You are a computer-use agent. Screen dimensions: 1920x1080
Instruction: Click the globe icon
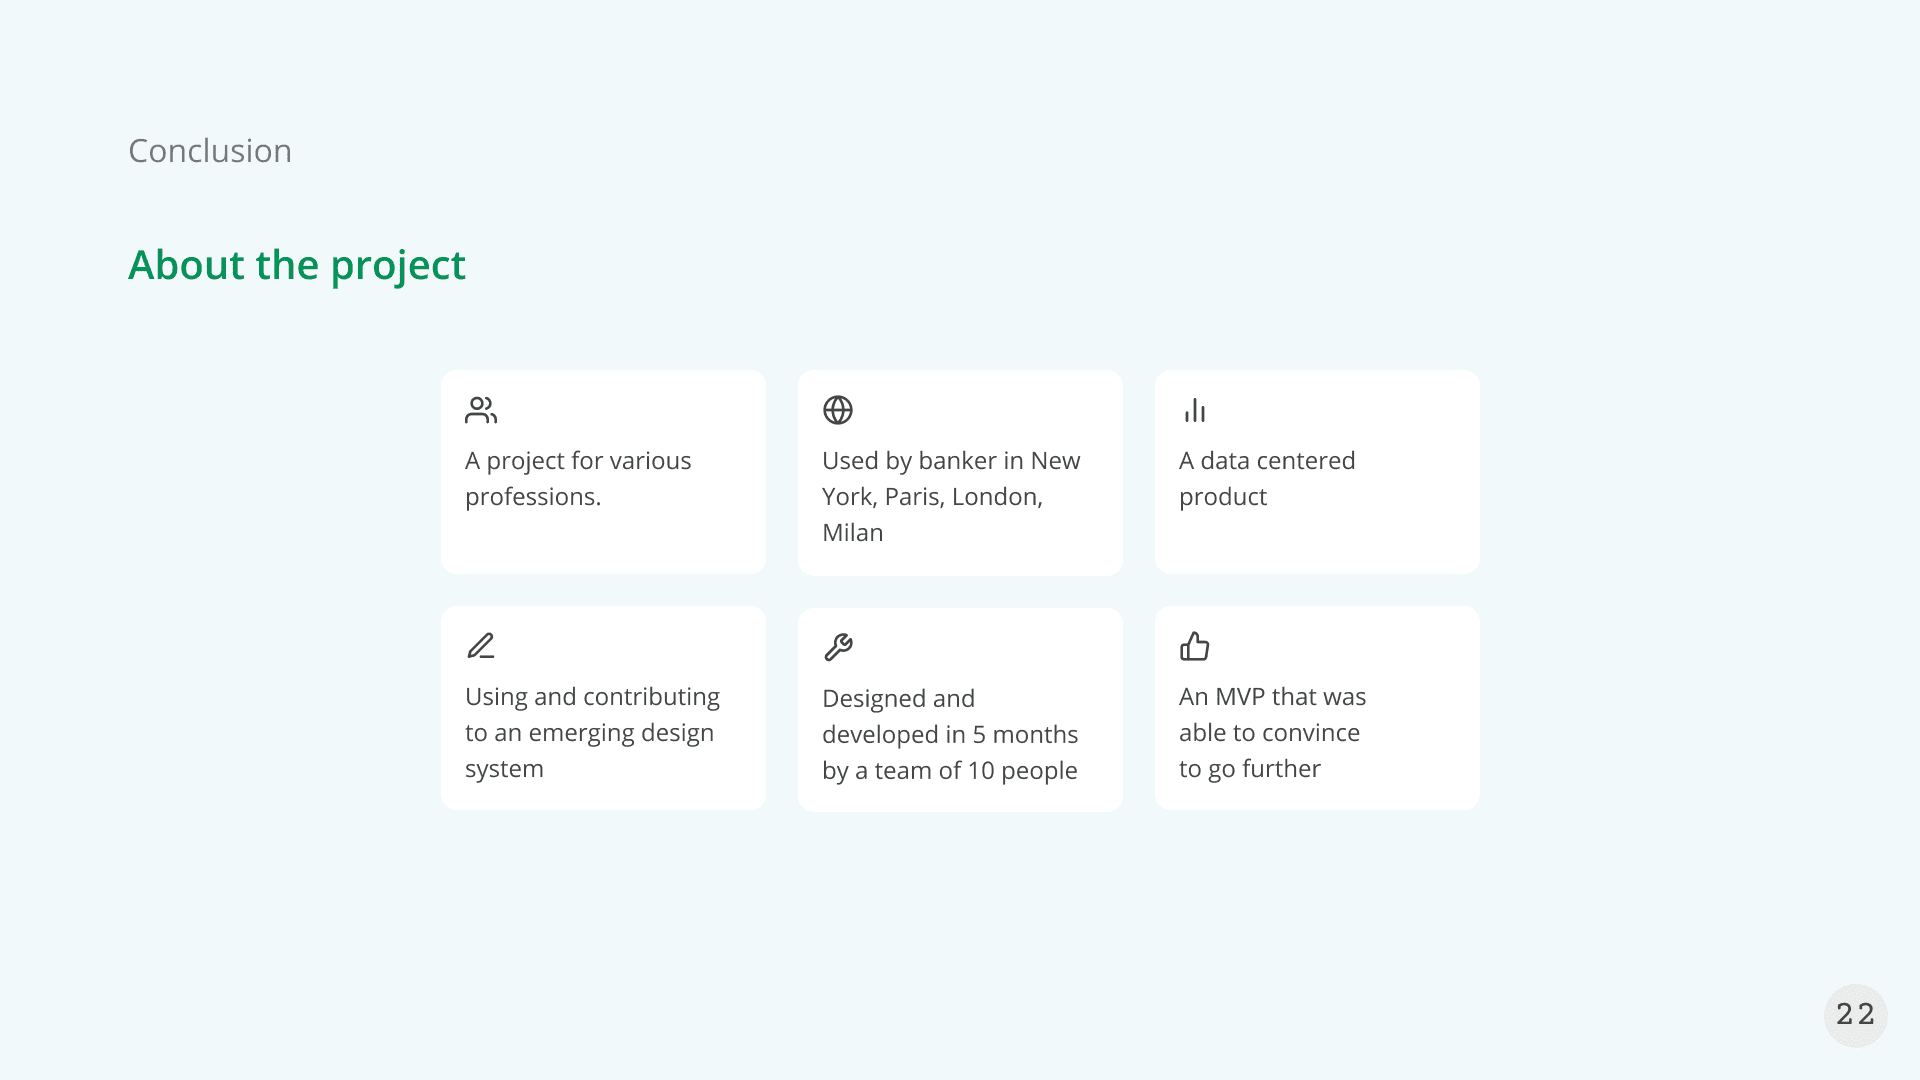[x=838, y=410]
